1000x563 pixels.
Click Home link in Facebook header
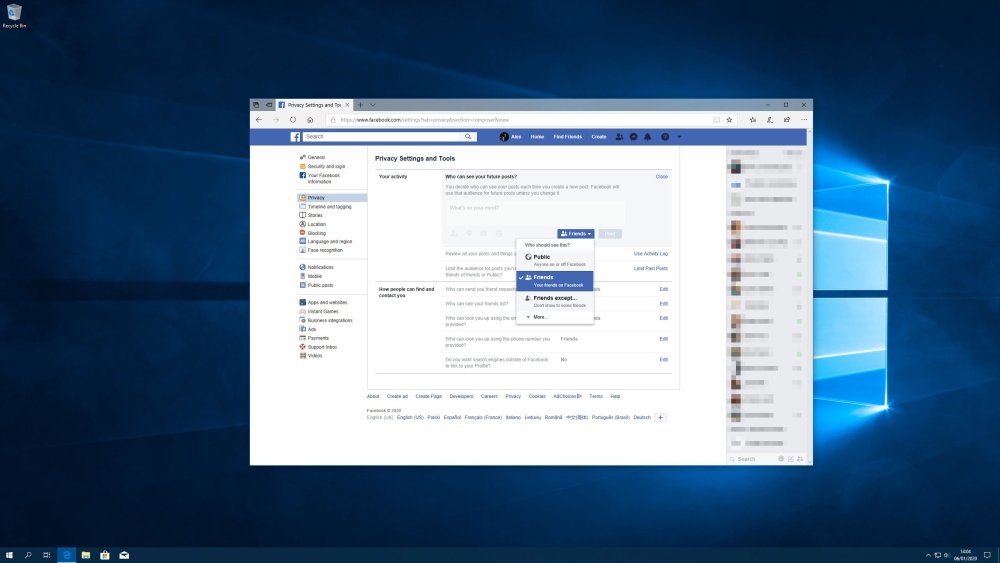[537, 136]
